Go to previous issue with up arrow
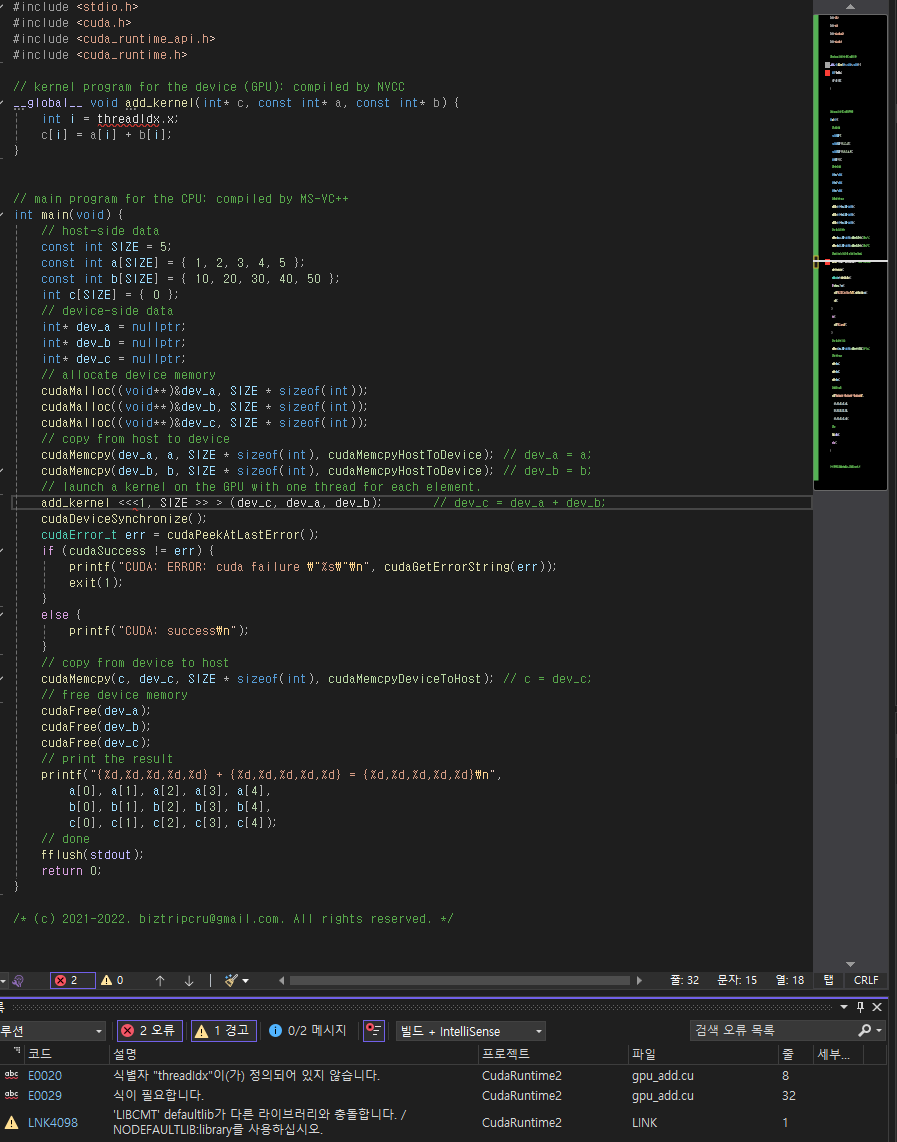Image resolution: width=897 pixels, height=1142 pixels. click(x=160, y=980)
